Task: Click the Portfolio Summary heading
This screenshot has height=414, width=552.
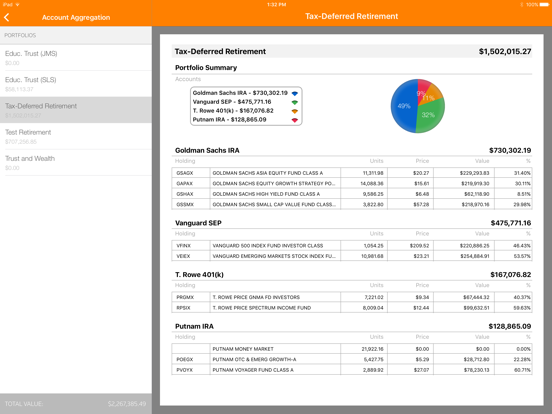Action: point(206,68)
